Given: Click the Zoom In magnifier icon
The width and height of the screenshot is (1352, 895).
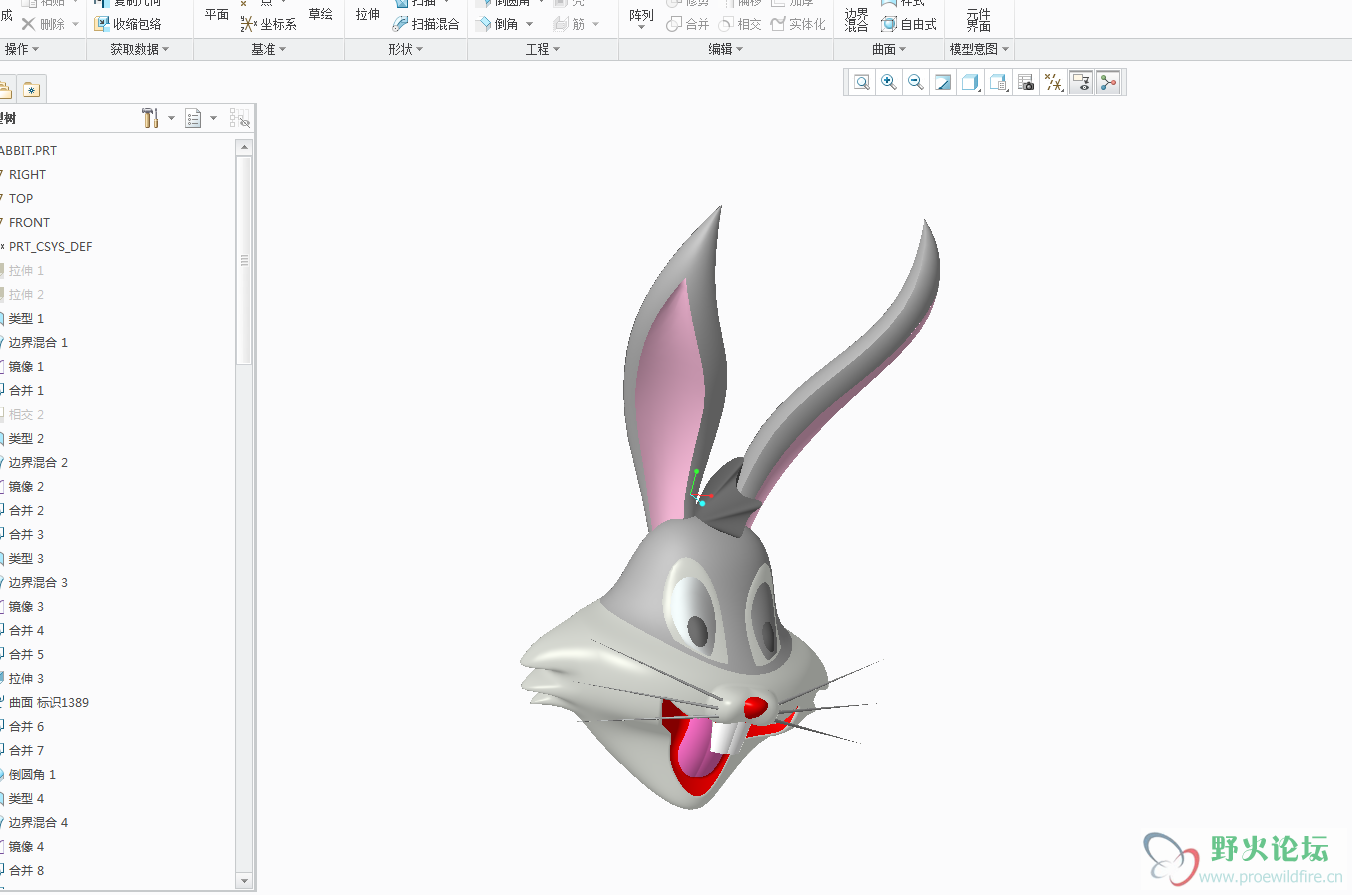Looking at the screenshot, I should [888, 83].
